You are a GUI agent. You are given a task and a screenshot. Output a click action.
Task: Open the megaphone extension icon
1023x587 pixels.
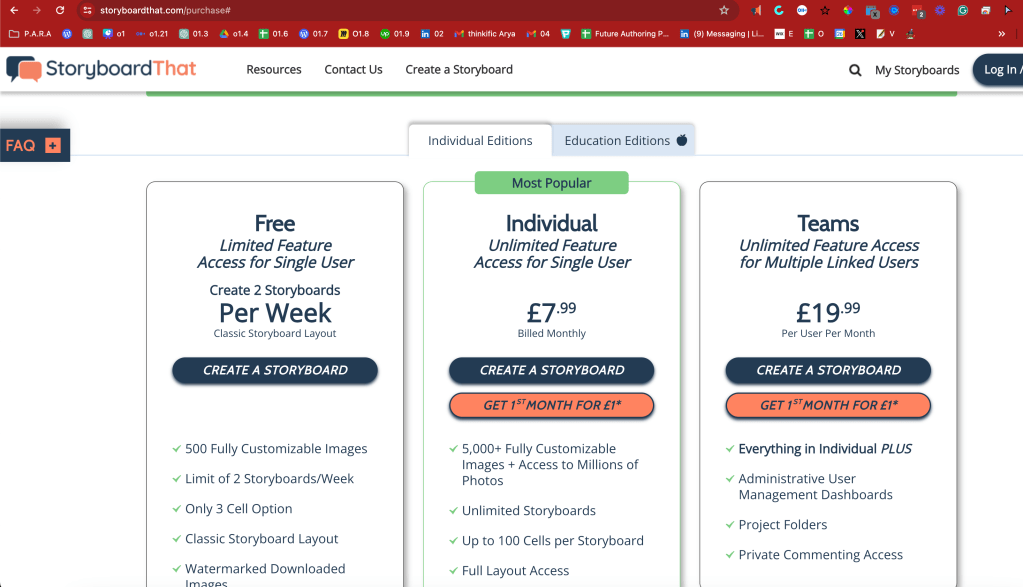coord(756,10)
